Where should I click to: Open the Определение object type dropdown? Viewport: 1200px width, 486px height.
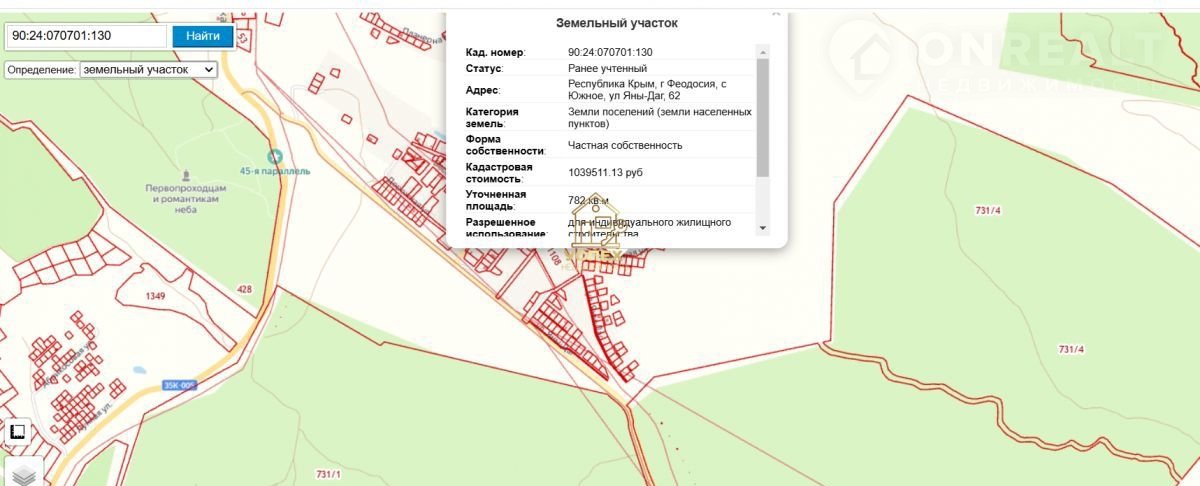[148, 69]
